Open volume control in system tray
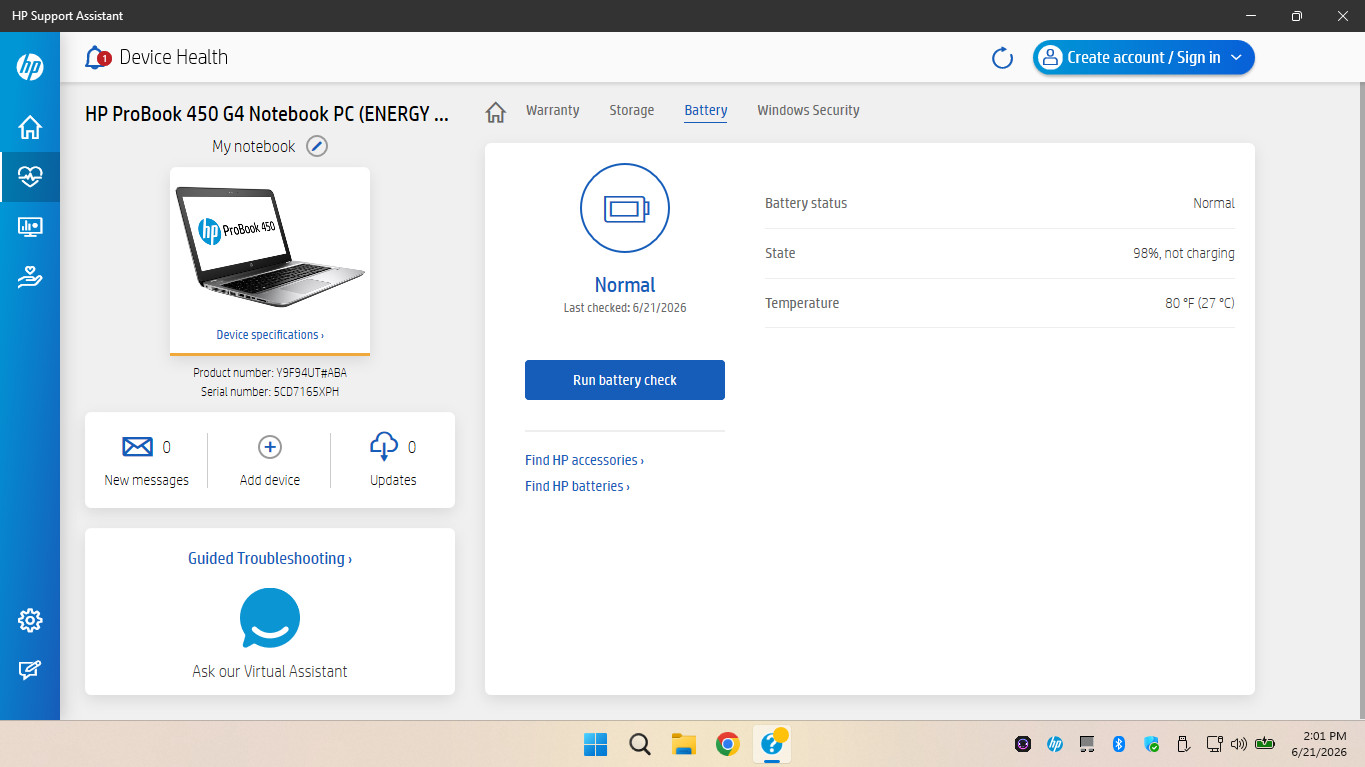 [x=1239, y=744]
